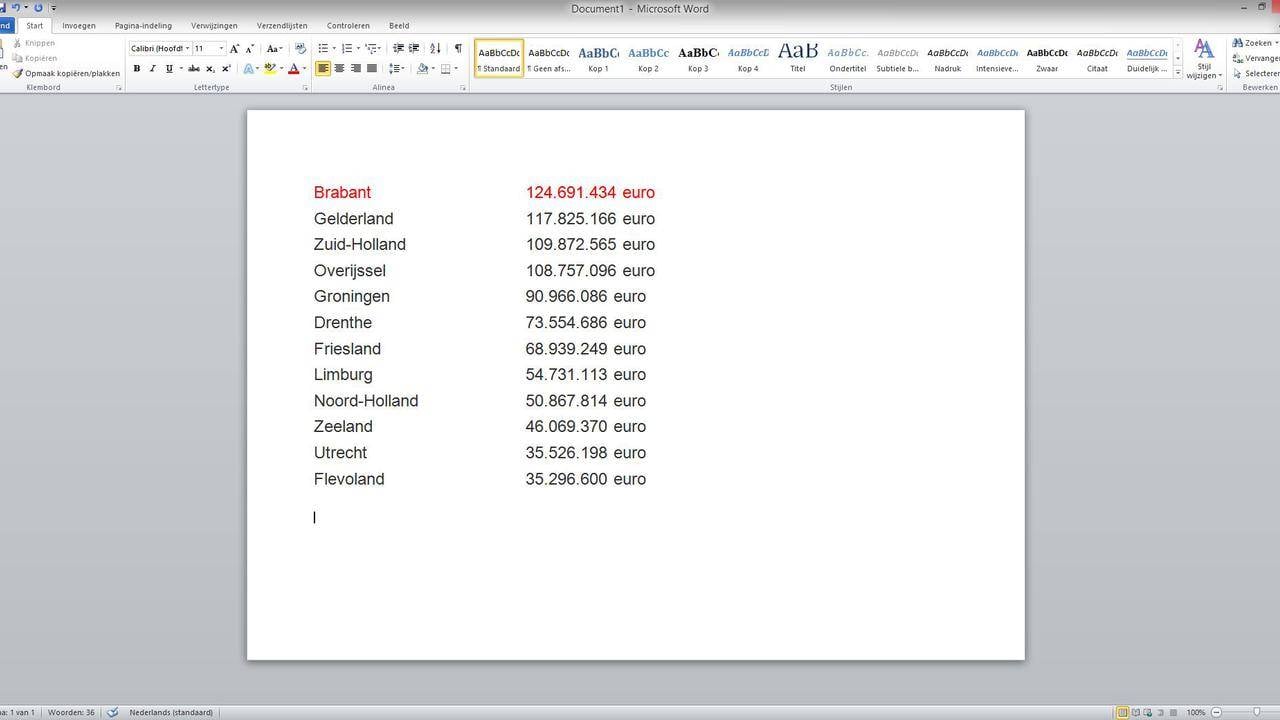This screenshot has width=1280, height=720.
Task: Apply bullet list icon
Action: coord(323,48)
